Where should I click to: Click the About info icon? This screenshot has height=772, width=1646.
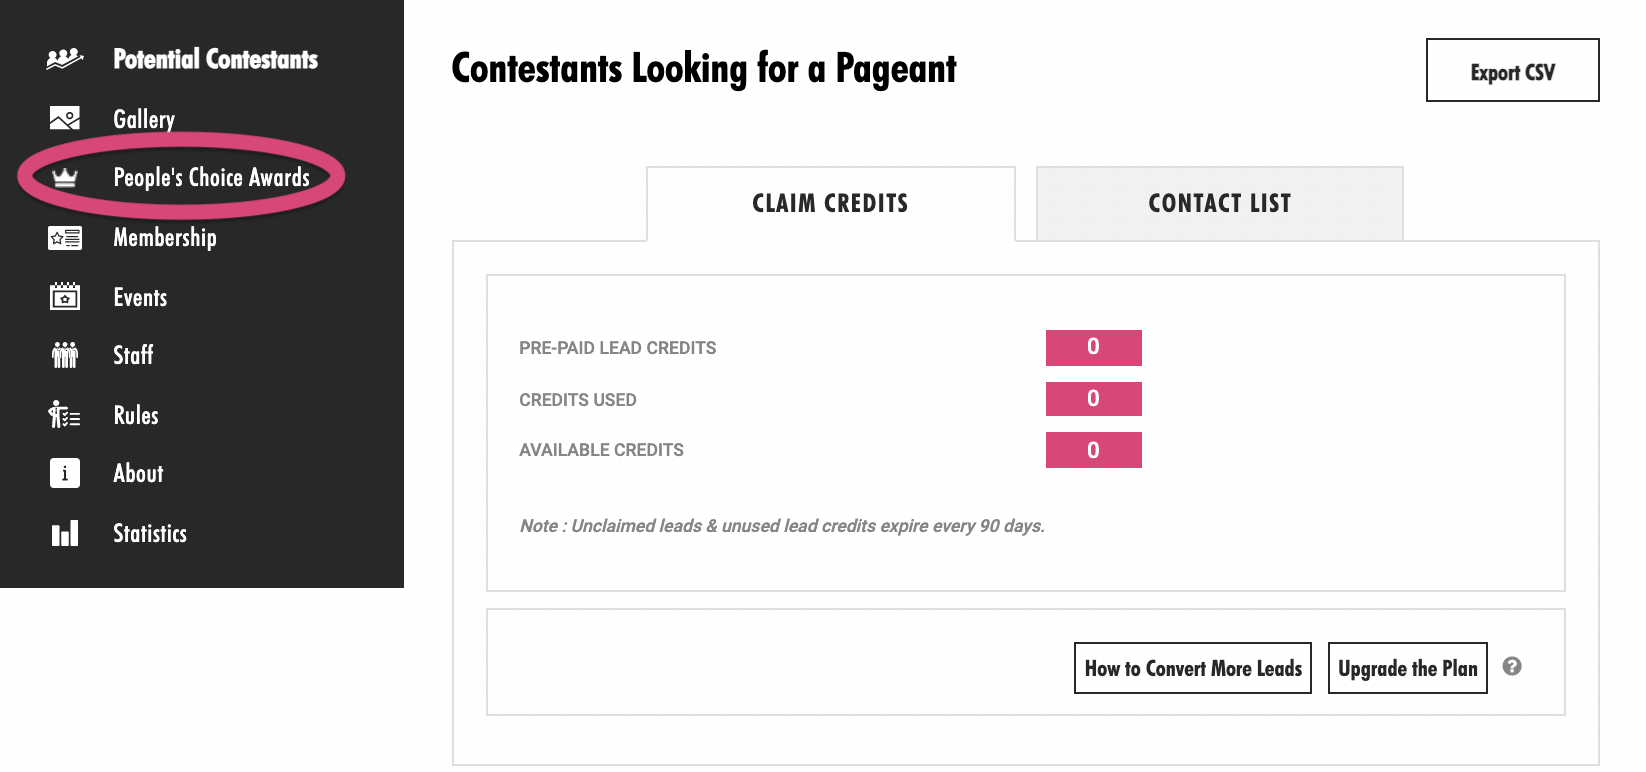tap(65, 473)
